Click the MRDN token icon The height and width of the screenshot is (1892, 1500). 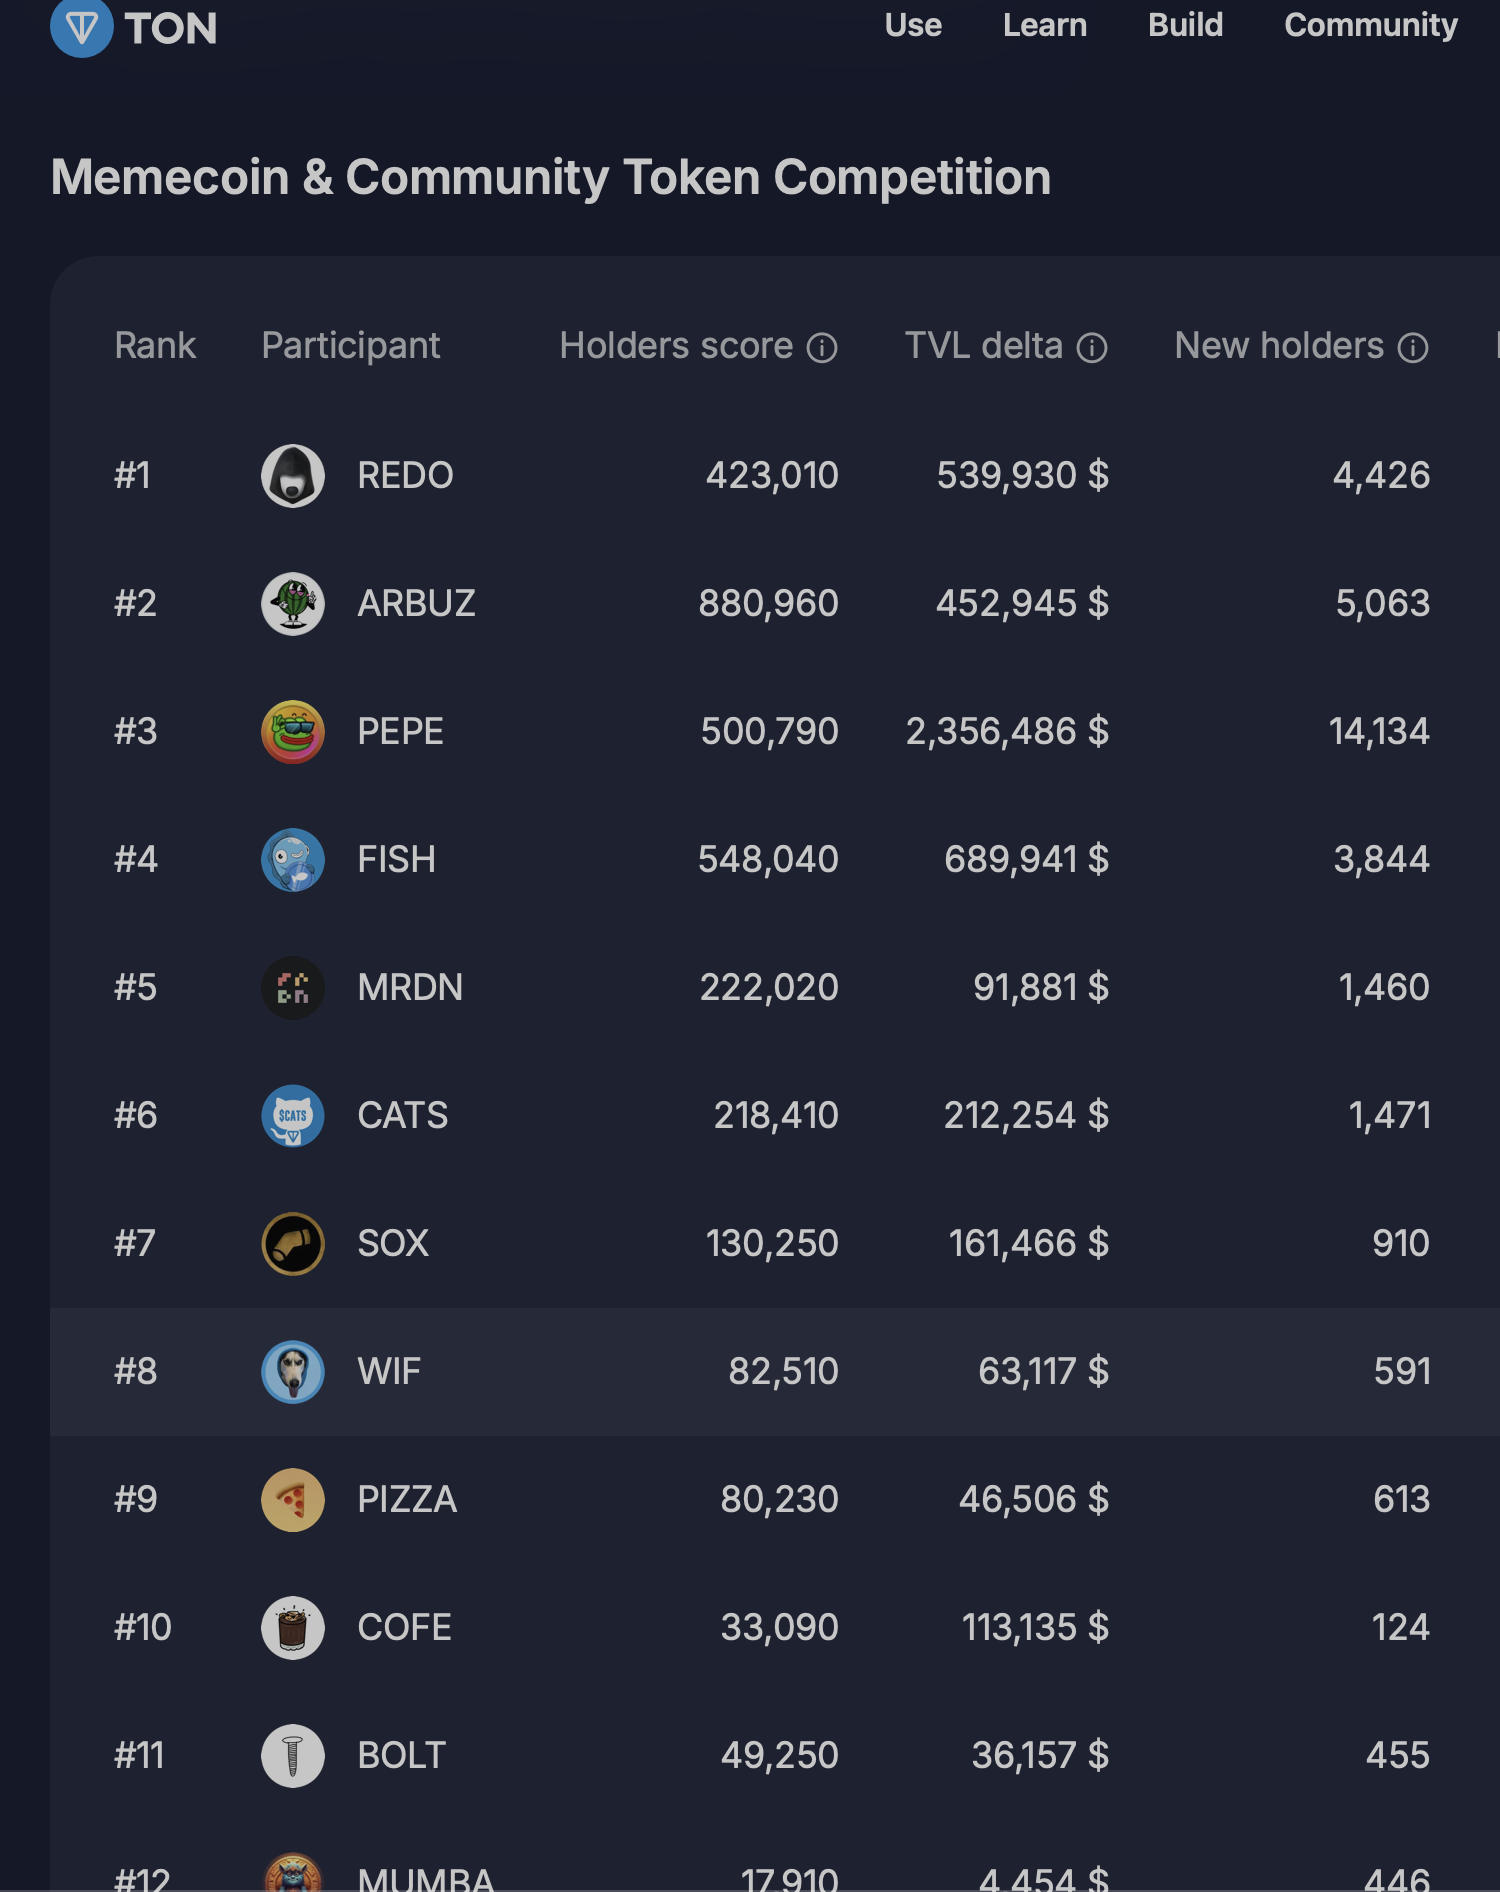click(x=293, y=988)
